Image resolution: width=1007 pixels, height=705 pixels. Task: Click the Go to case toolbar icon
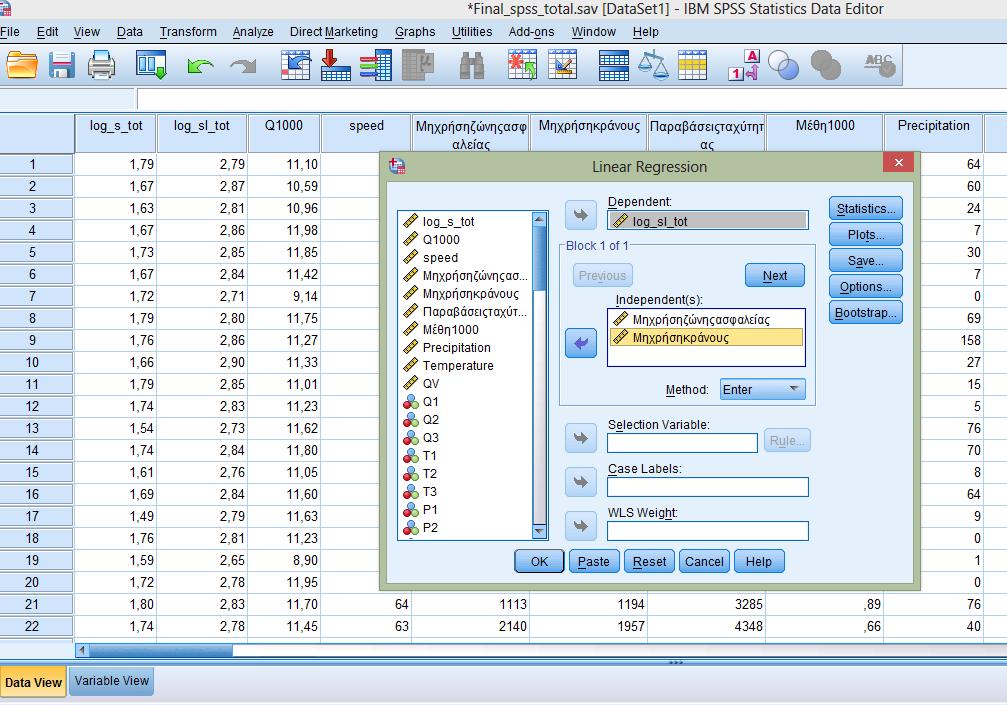295,65
